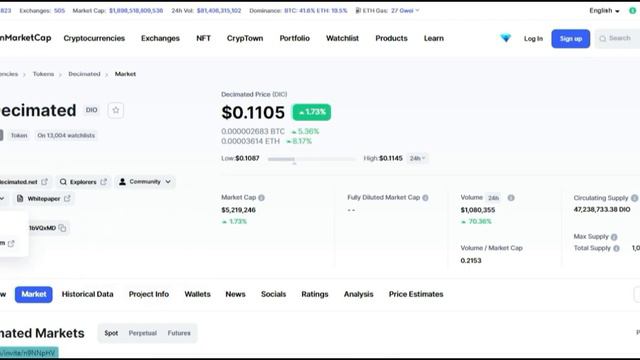Click the Max Supply info icon

click(x=614, y=237)
